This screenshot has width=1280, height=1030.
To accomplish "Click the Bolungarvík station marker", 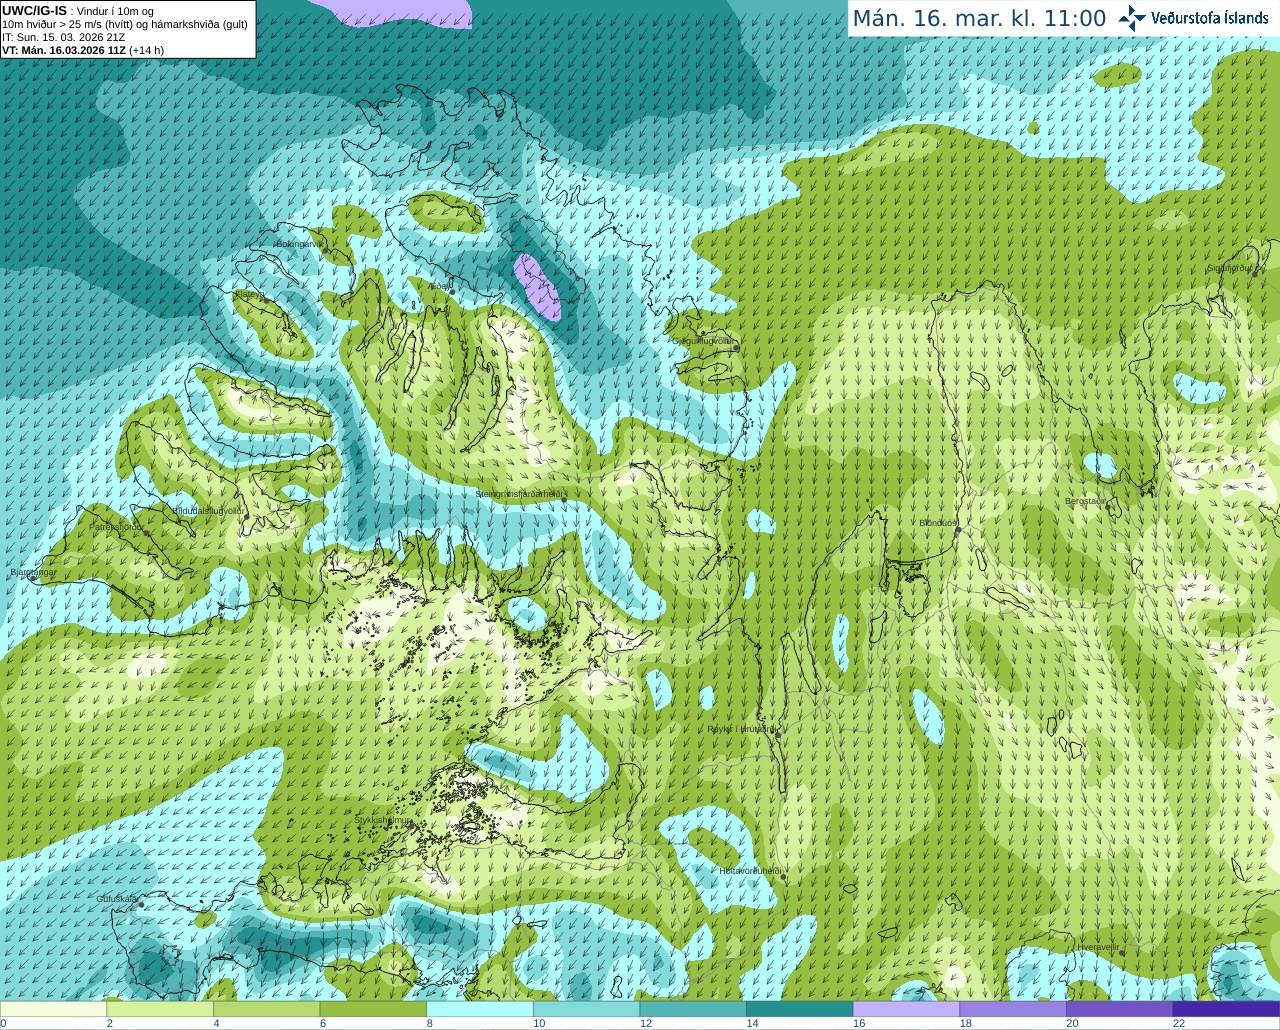I will pos(325,251).
